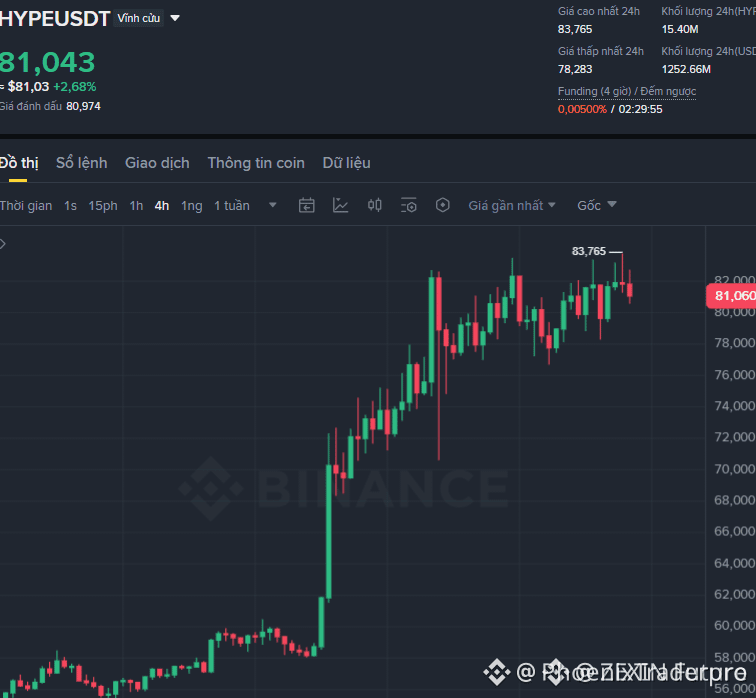
Task: Open the technical indicators line-chart icon
Action: click(x=340, y=205)
